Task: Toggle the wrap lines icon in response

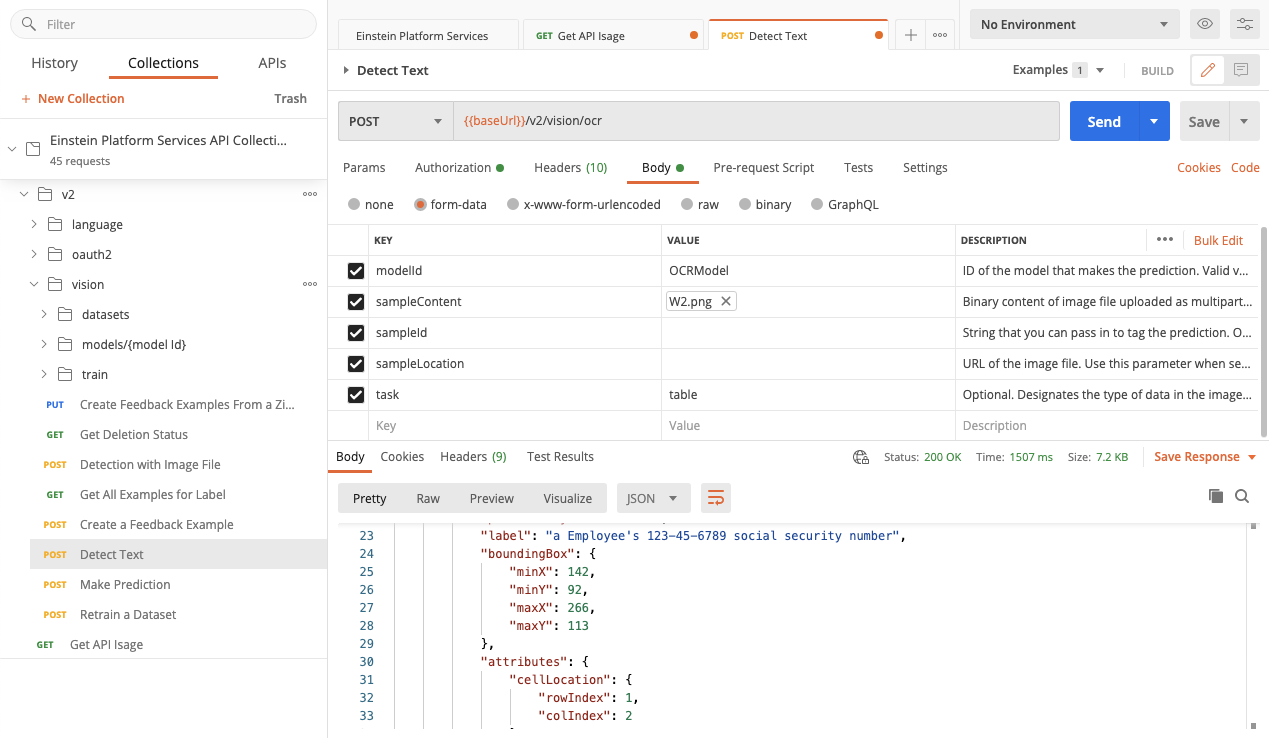Action: tap(715, 497)
